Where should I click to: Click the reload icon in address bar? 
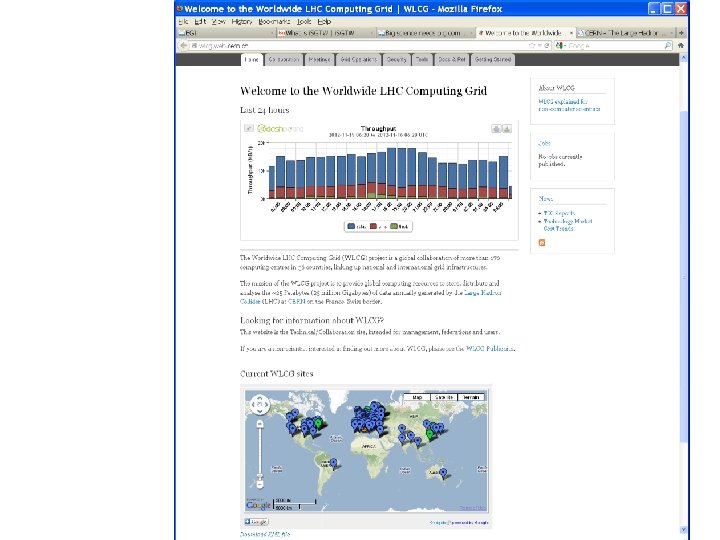[x=547, y=45]
